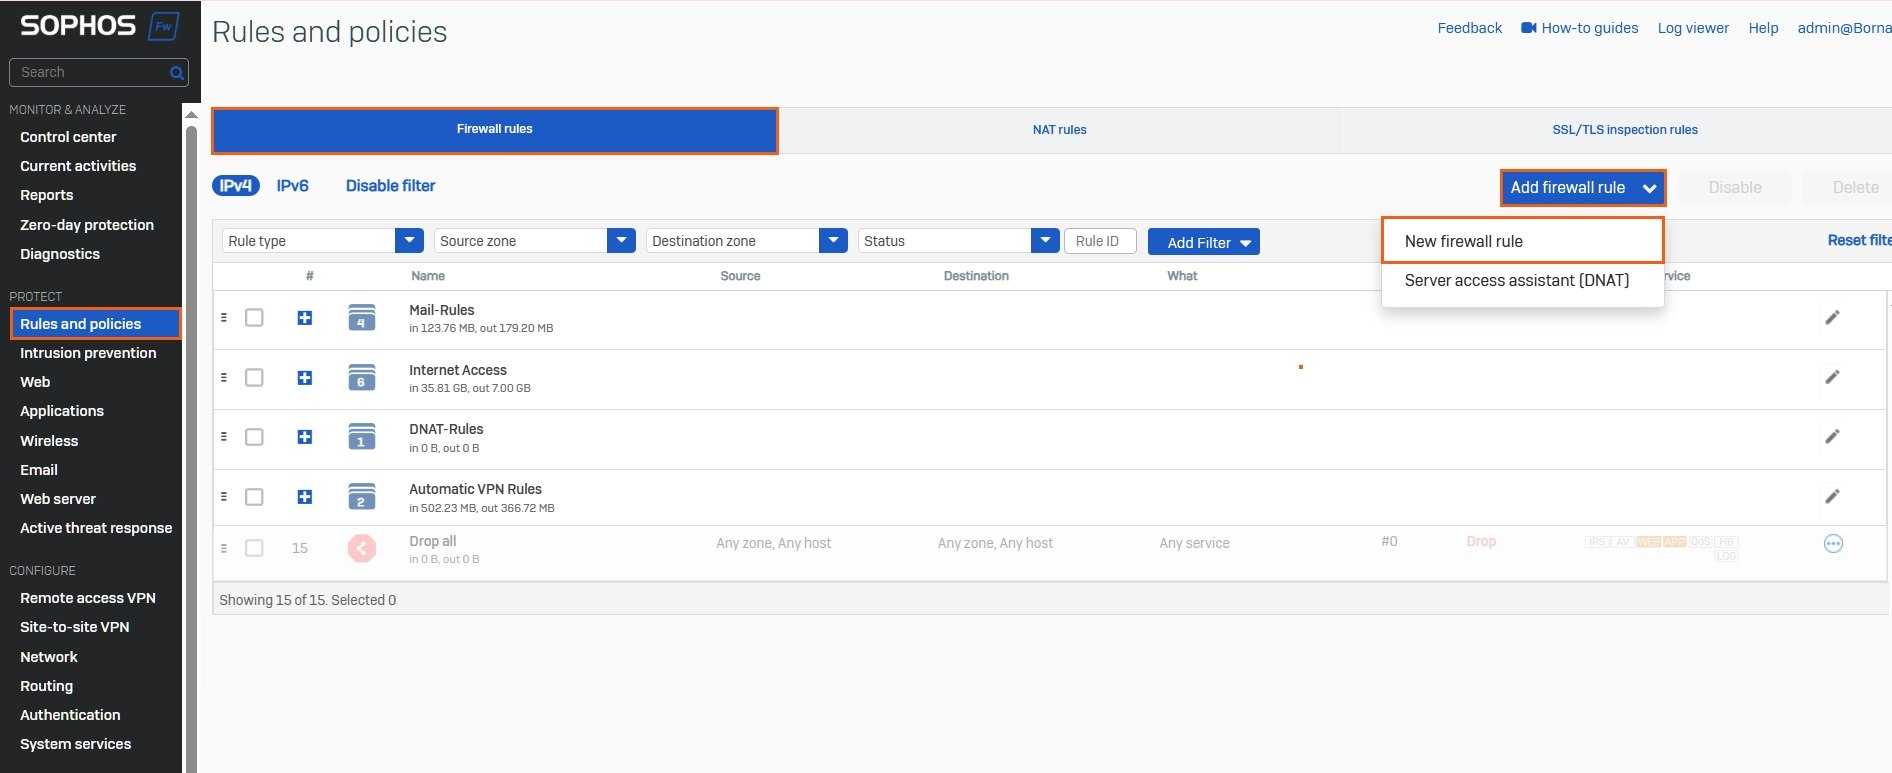The width and height of the screenshot is (1892, 773).
Task: Click the Drop all rule red icon
Action: tap(362, 548)
